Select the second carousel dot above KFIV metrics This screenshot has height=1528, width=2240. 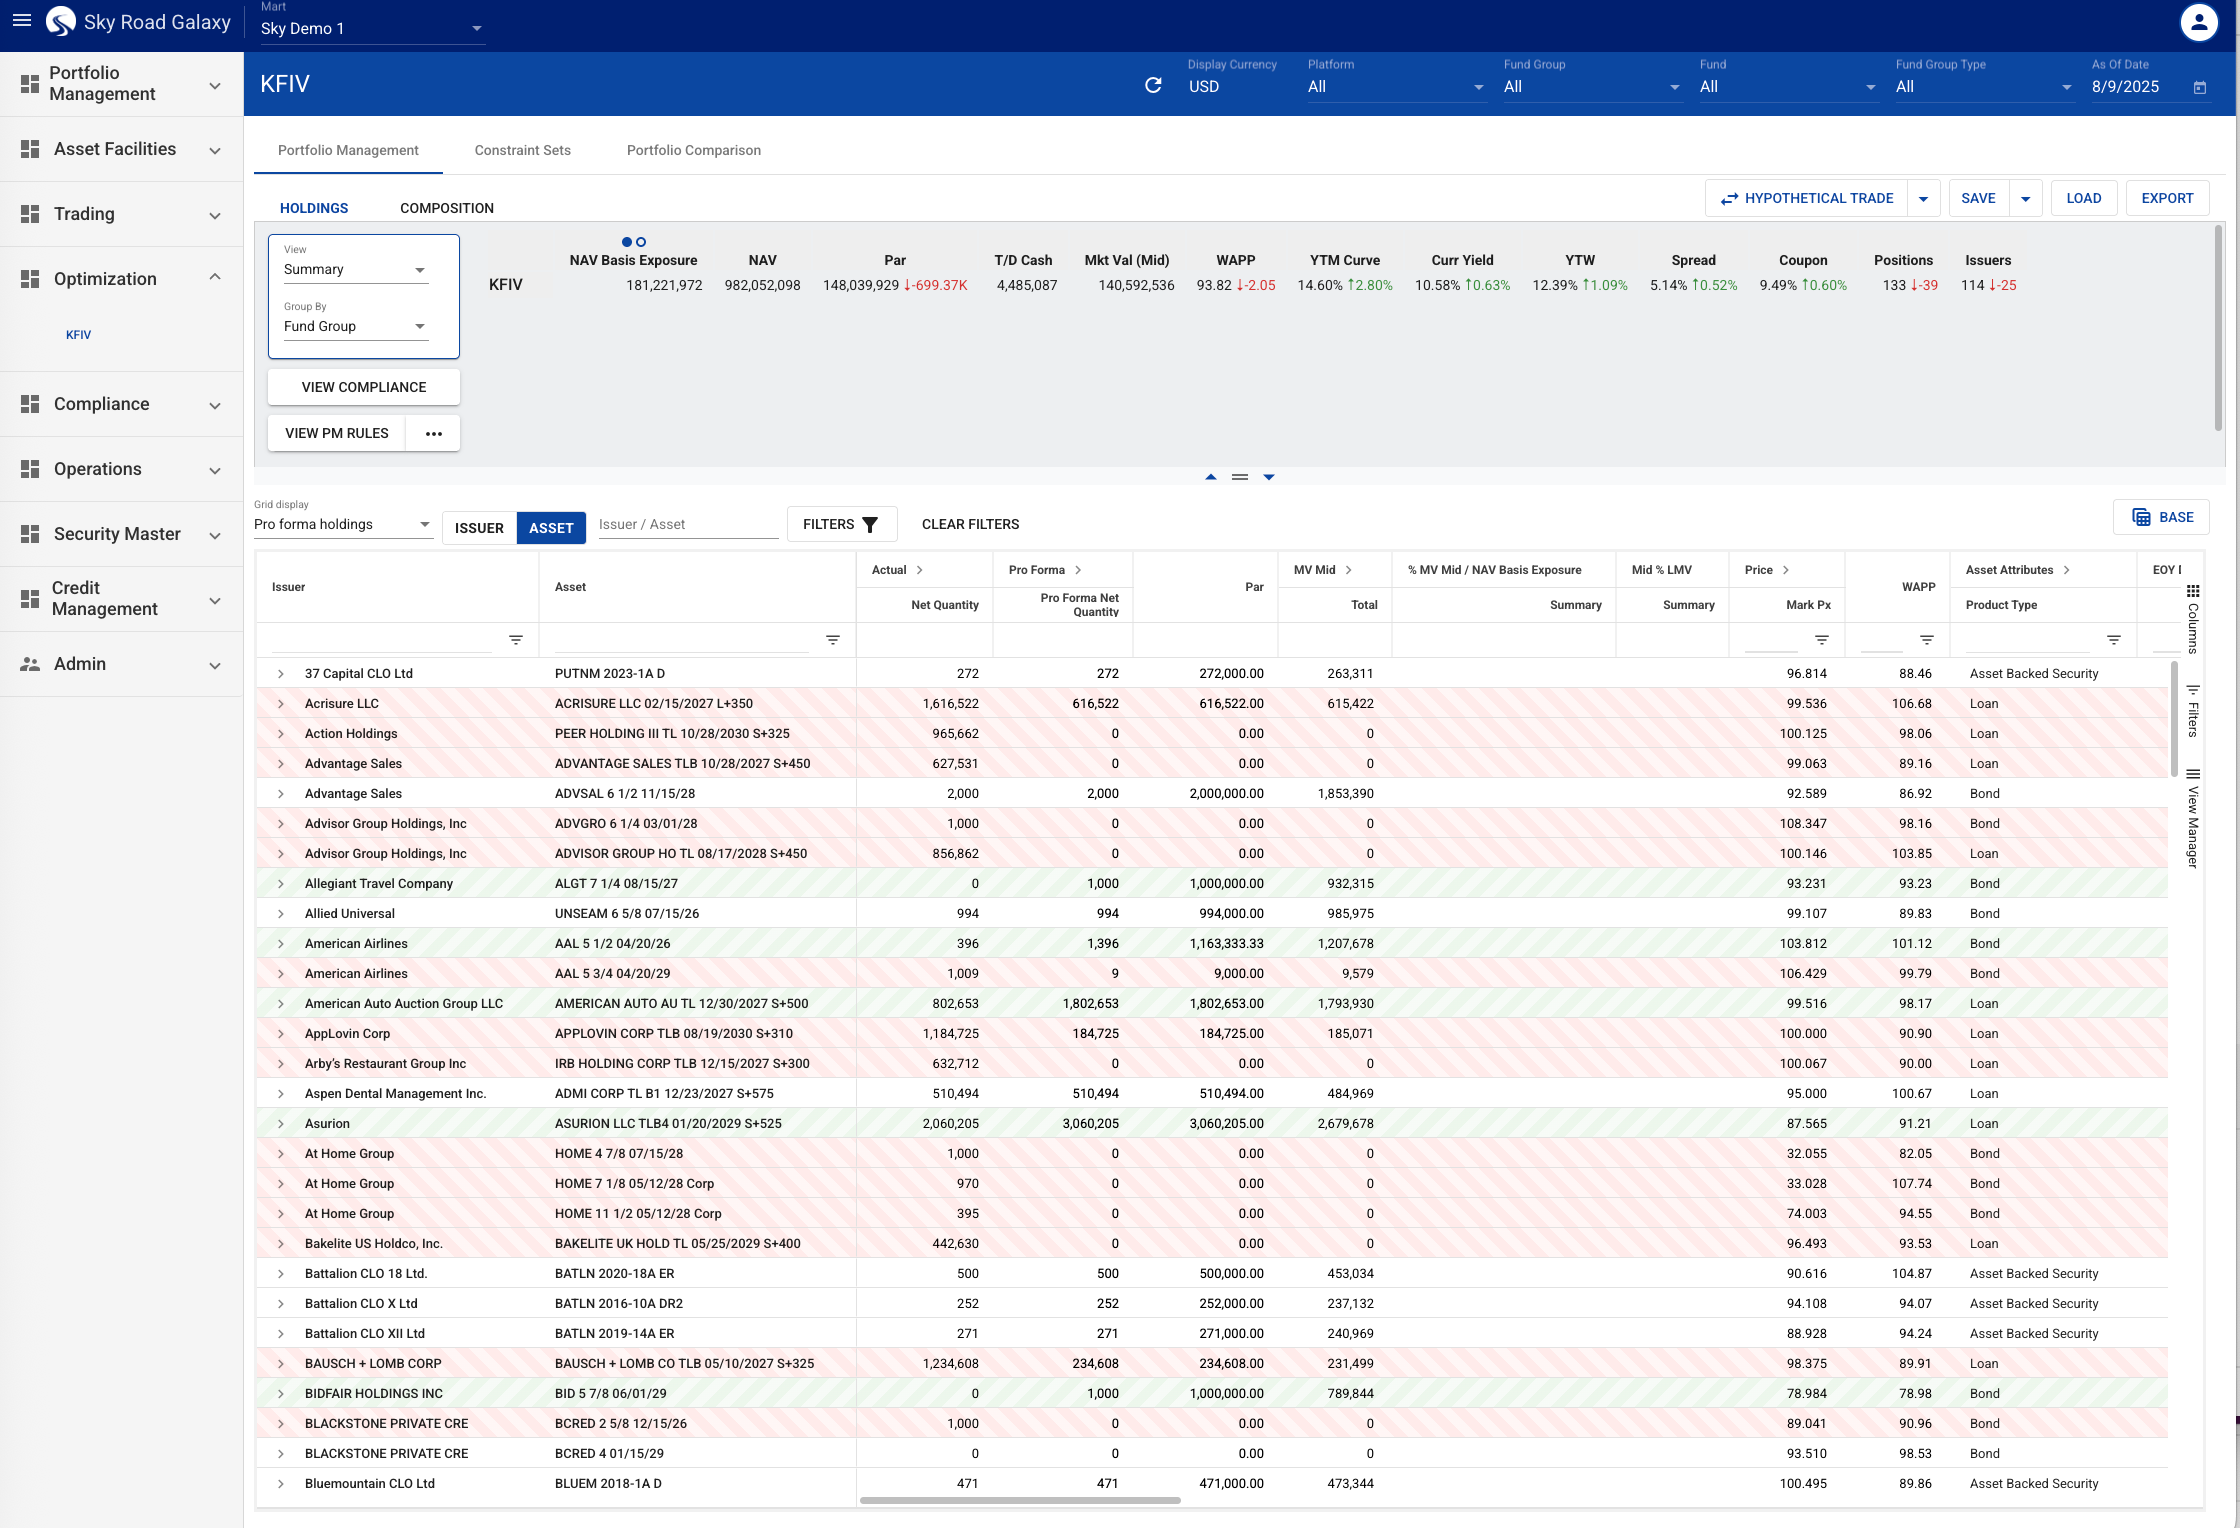[641, 241]
